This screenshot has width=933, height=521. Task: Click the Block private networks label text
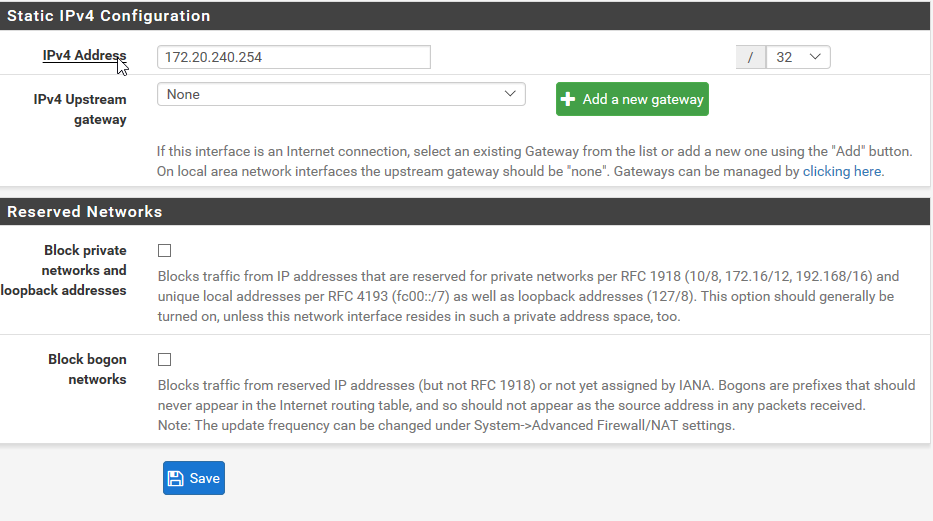tap(64, 270)
